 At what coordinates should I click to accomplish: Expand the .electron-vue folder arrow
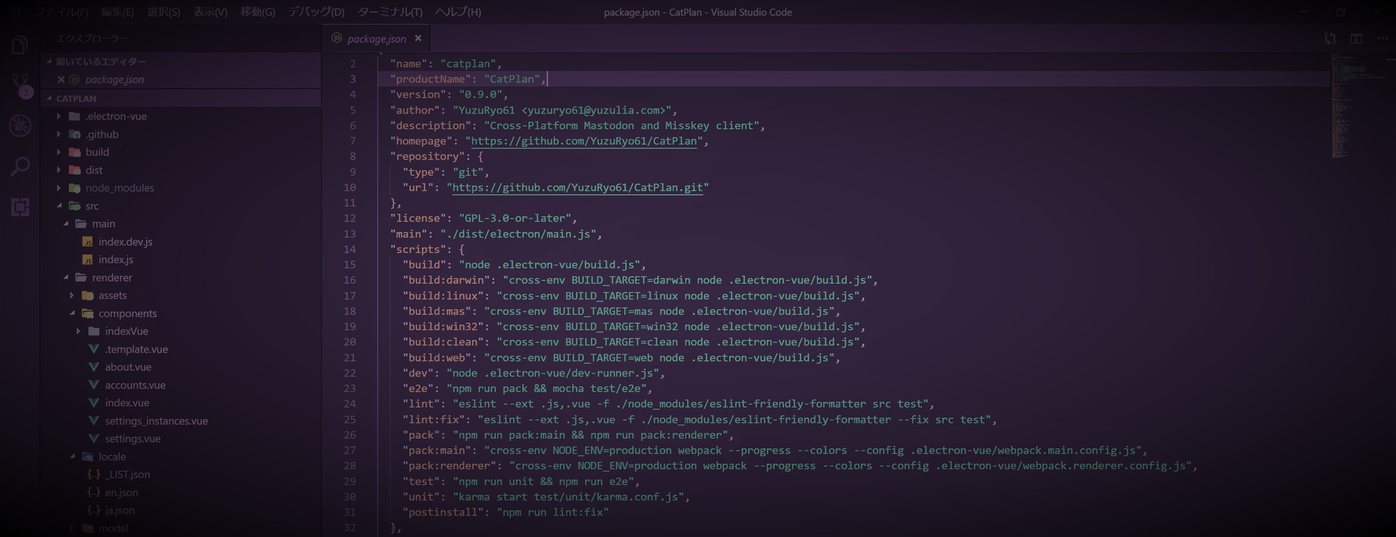click(59, 116)
